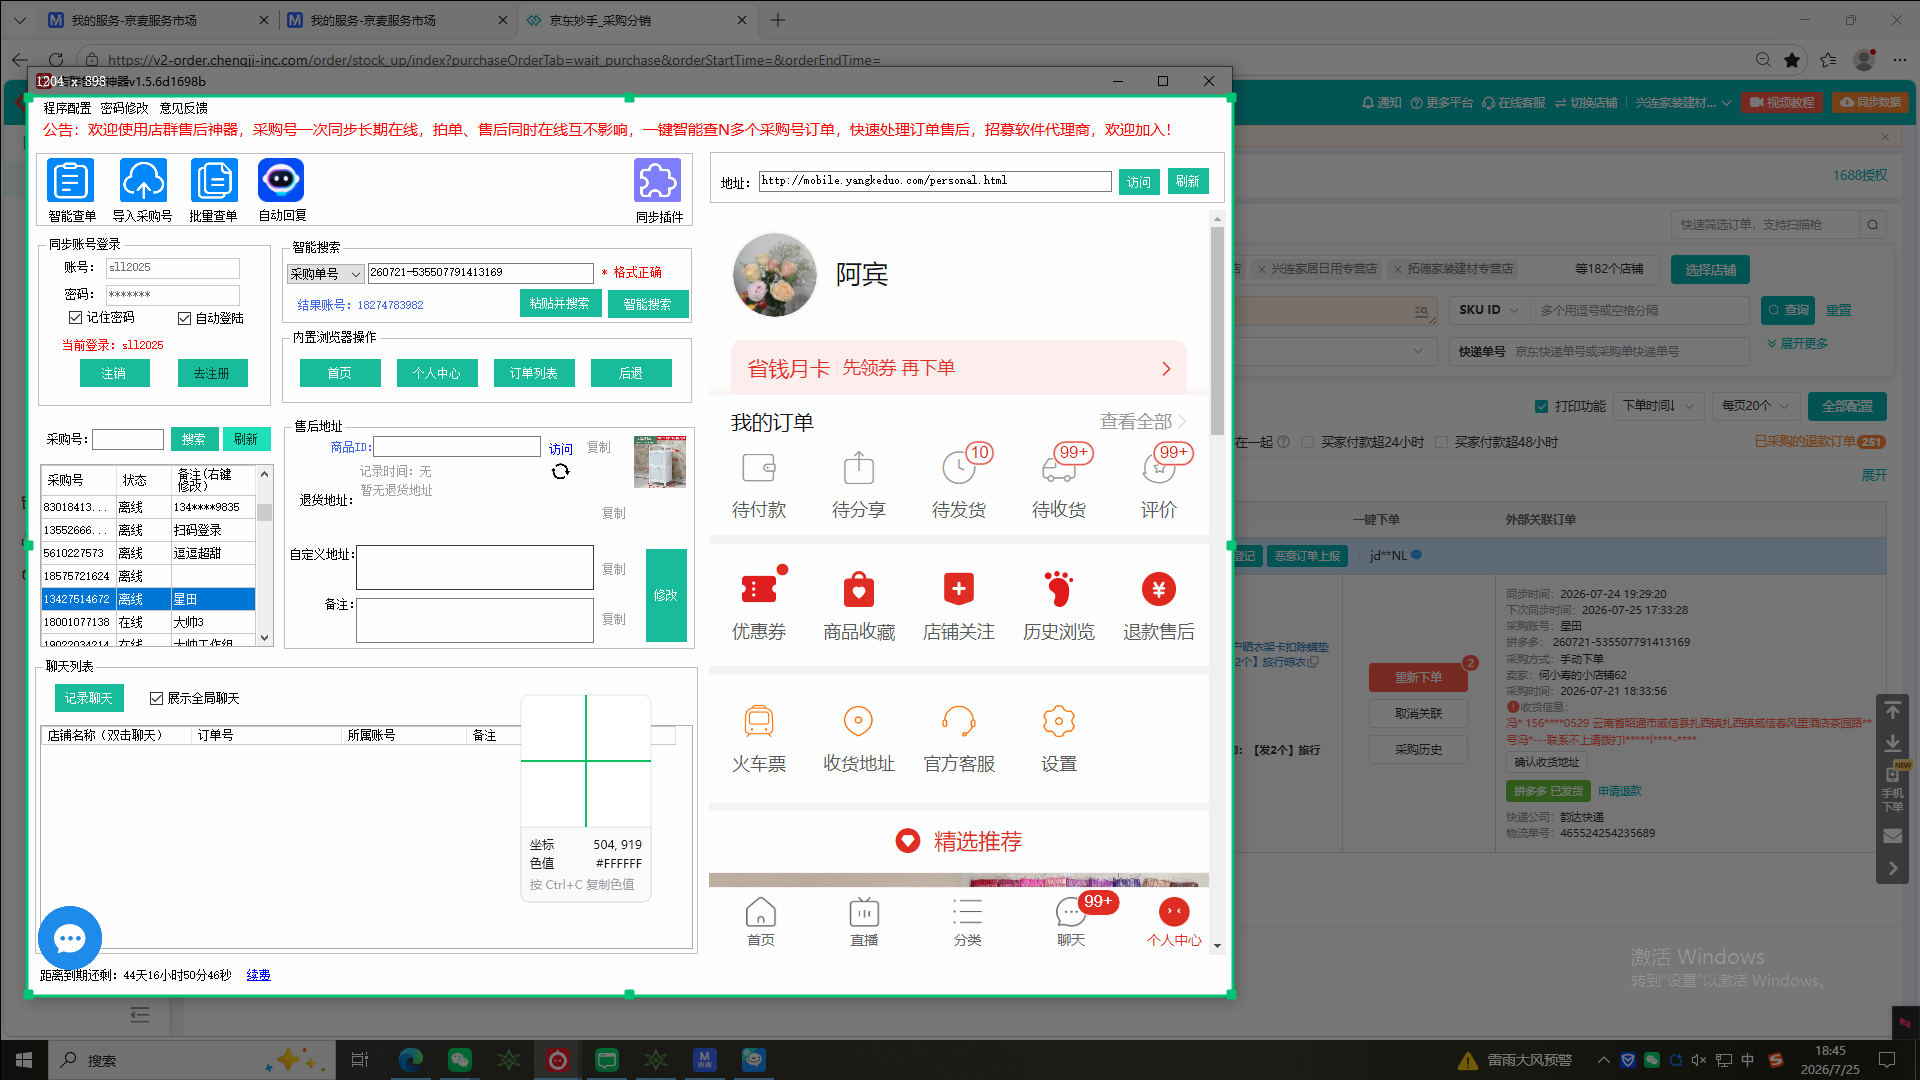
Task: Open the 优惠券 coupon icon
Action: 759,589
